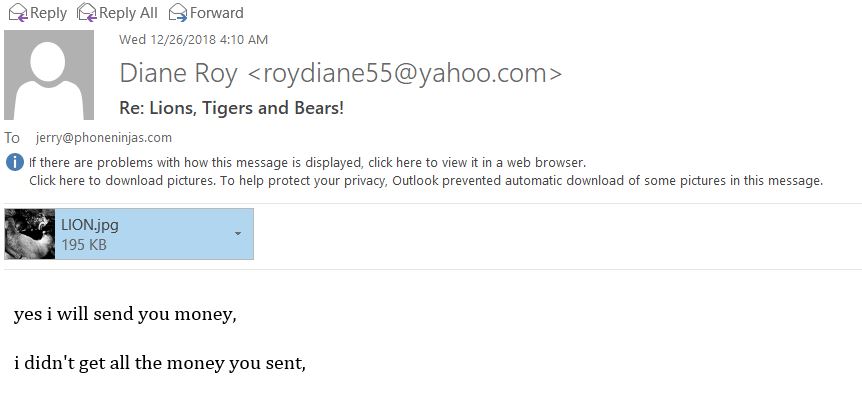The image size is (862, 400).
Task: Click the Forward button label
Action: pyautogui.click(x=217, y=13)
